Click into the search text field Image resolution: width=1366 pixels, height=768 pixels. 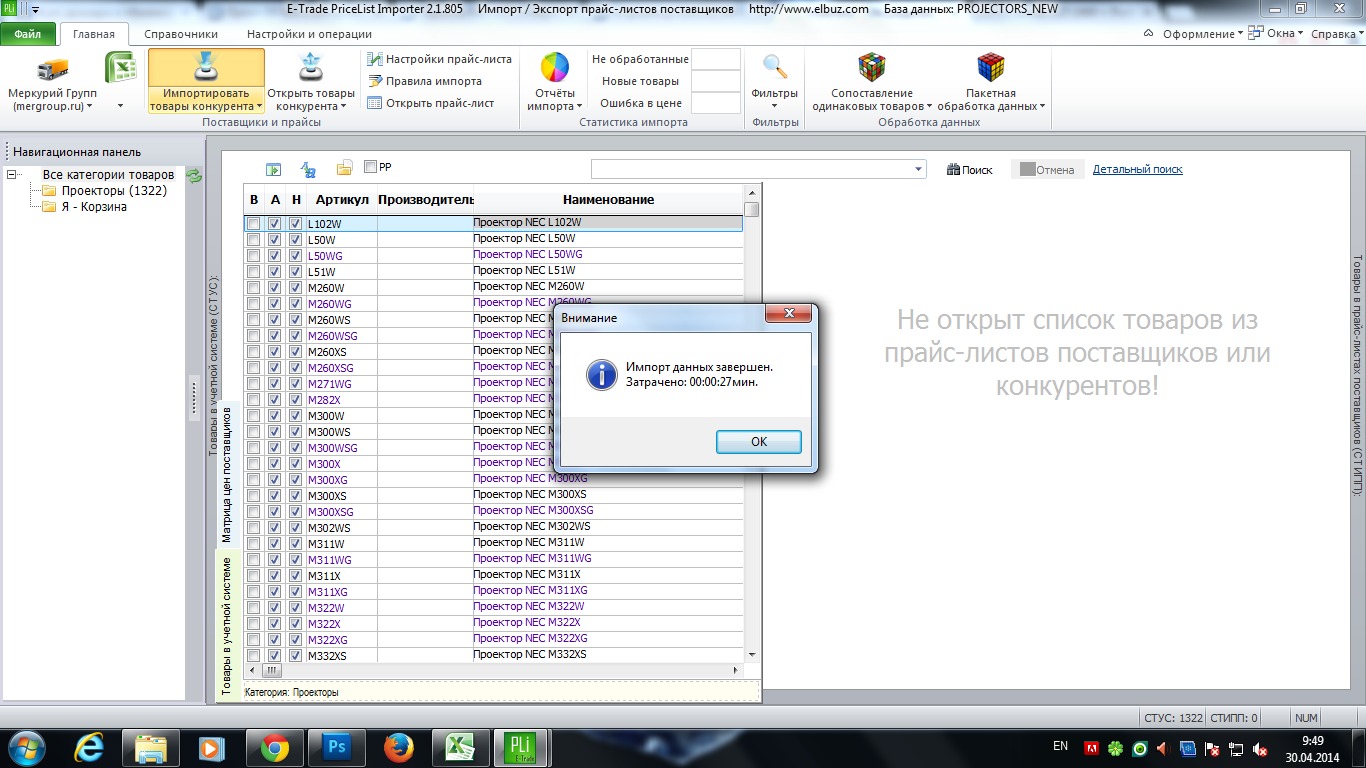click(752, 170)
